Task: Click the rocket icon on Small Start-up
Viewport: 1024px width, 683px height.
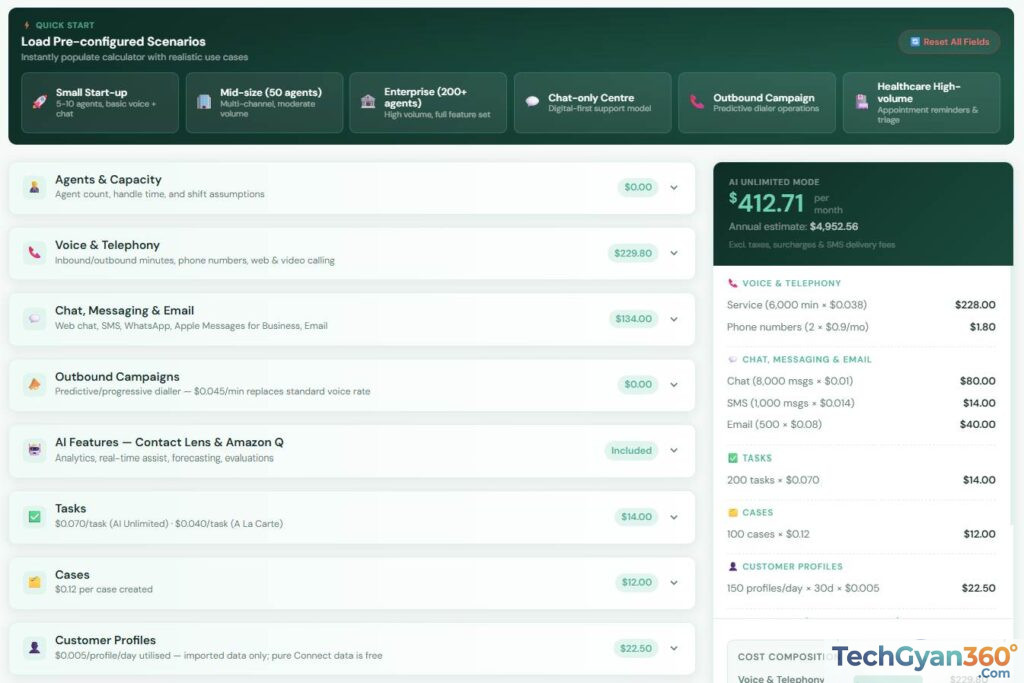Action: coord(40,102)
